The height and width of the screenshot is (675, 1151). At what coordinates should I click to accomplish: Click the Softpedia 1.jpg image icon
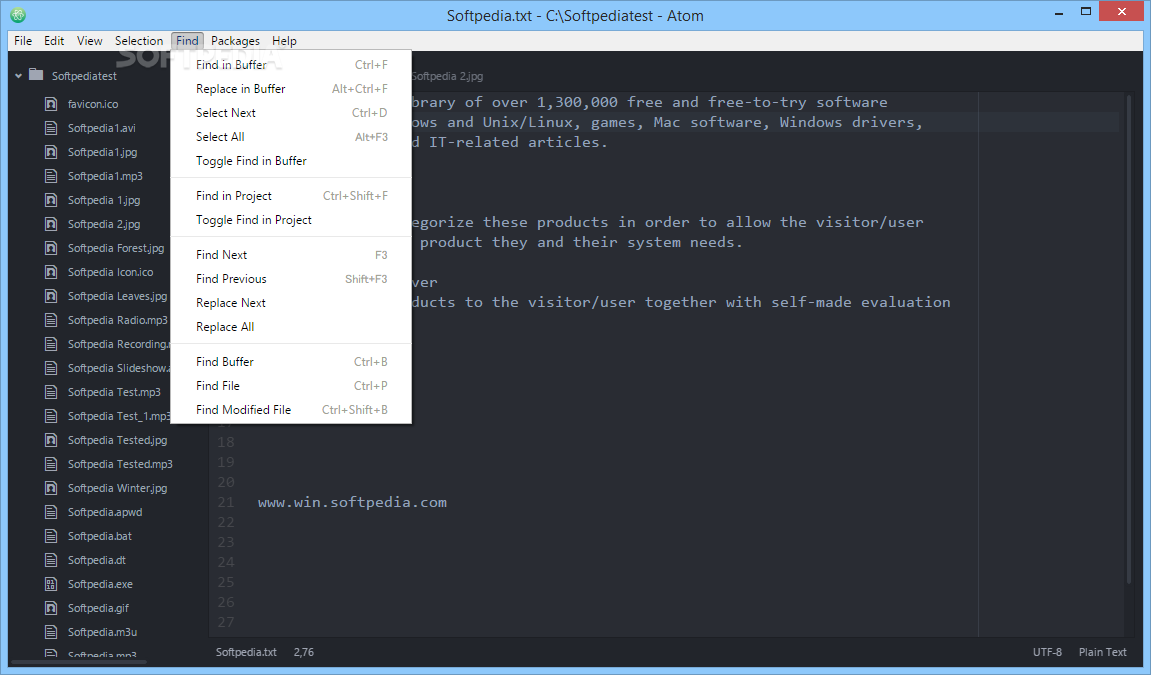[x=51, y=200]
